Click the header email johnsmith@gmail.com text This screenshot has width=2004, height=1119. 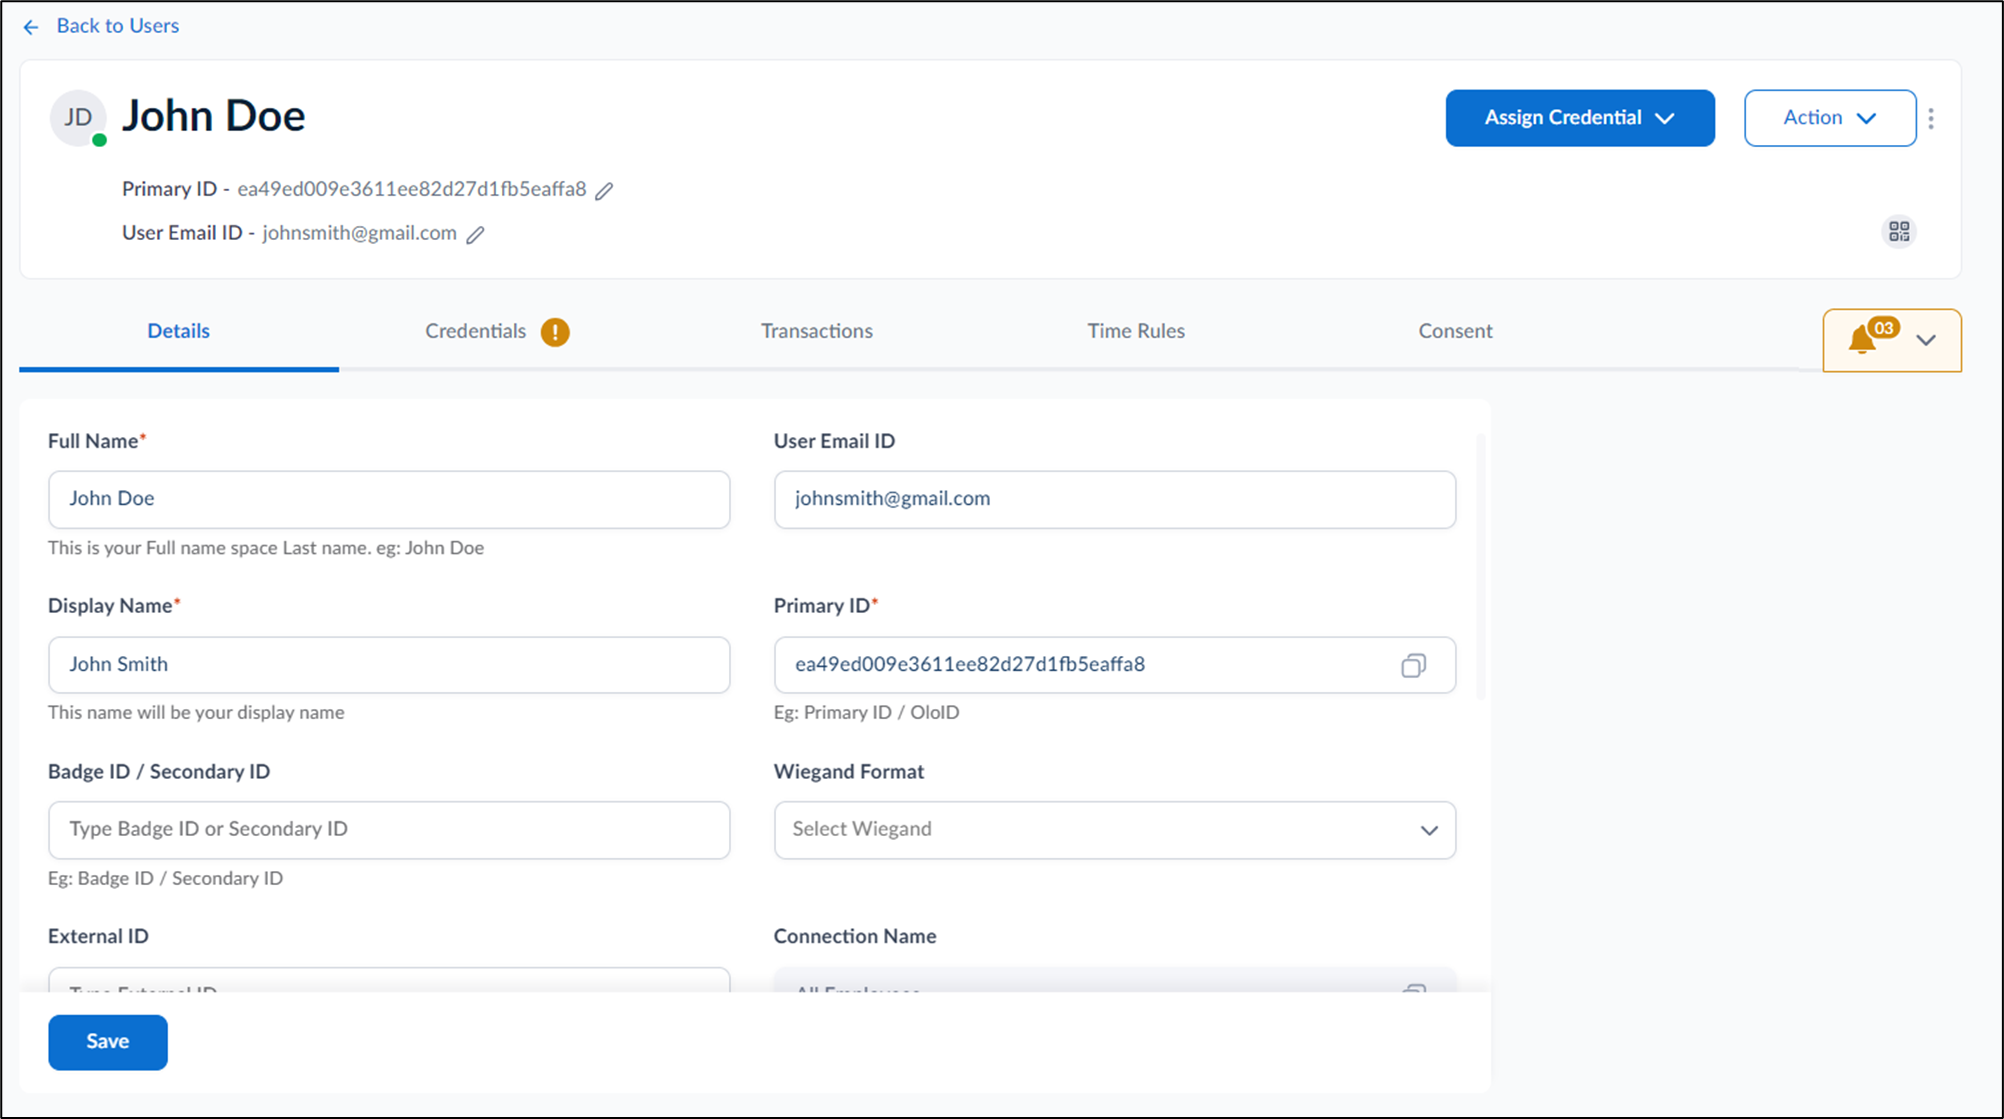[359, 233]
